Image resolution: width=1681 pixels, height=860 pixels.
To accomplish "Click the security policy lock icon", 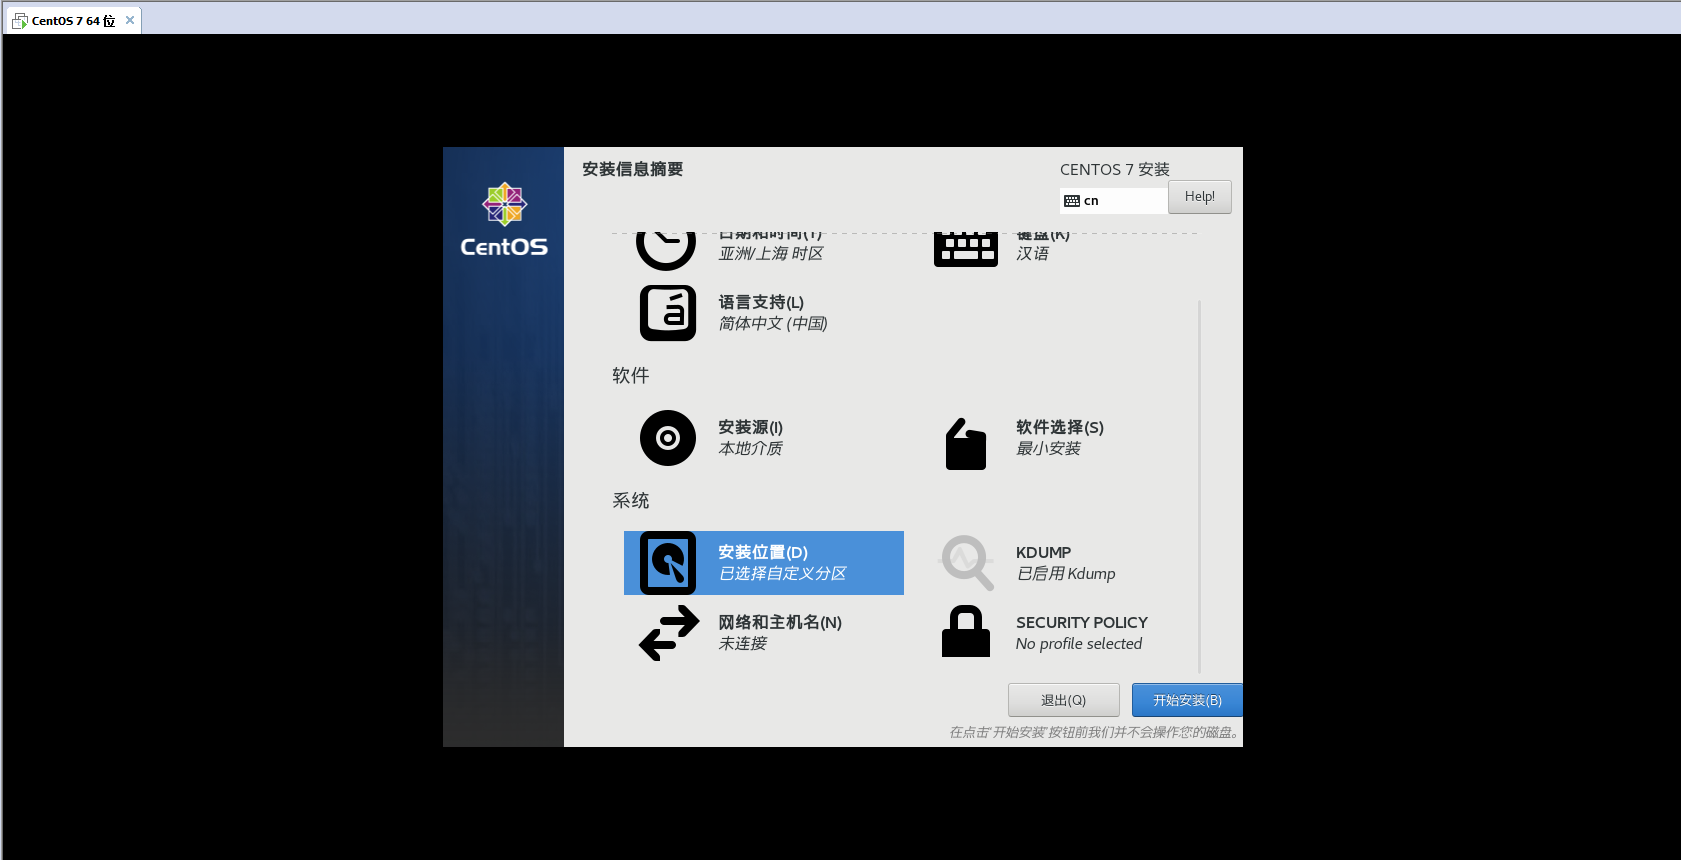I will tap(966, 631).
